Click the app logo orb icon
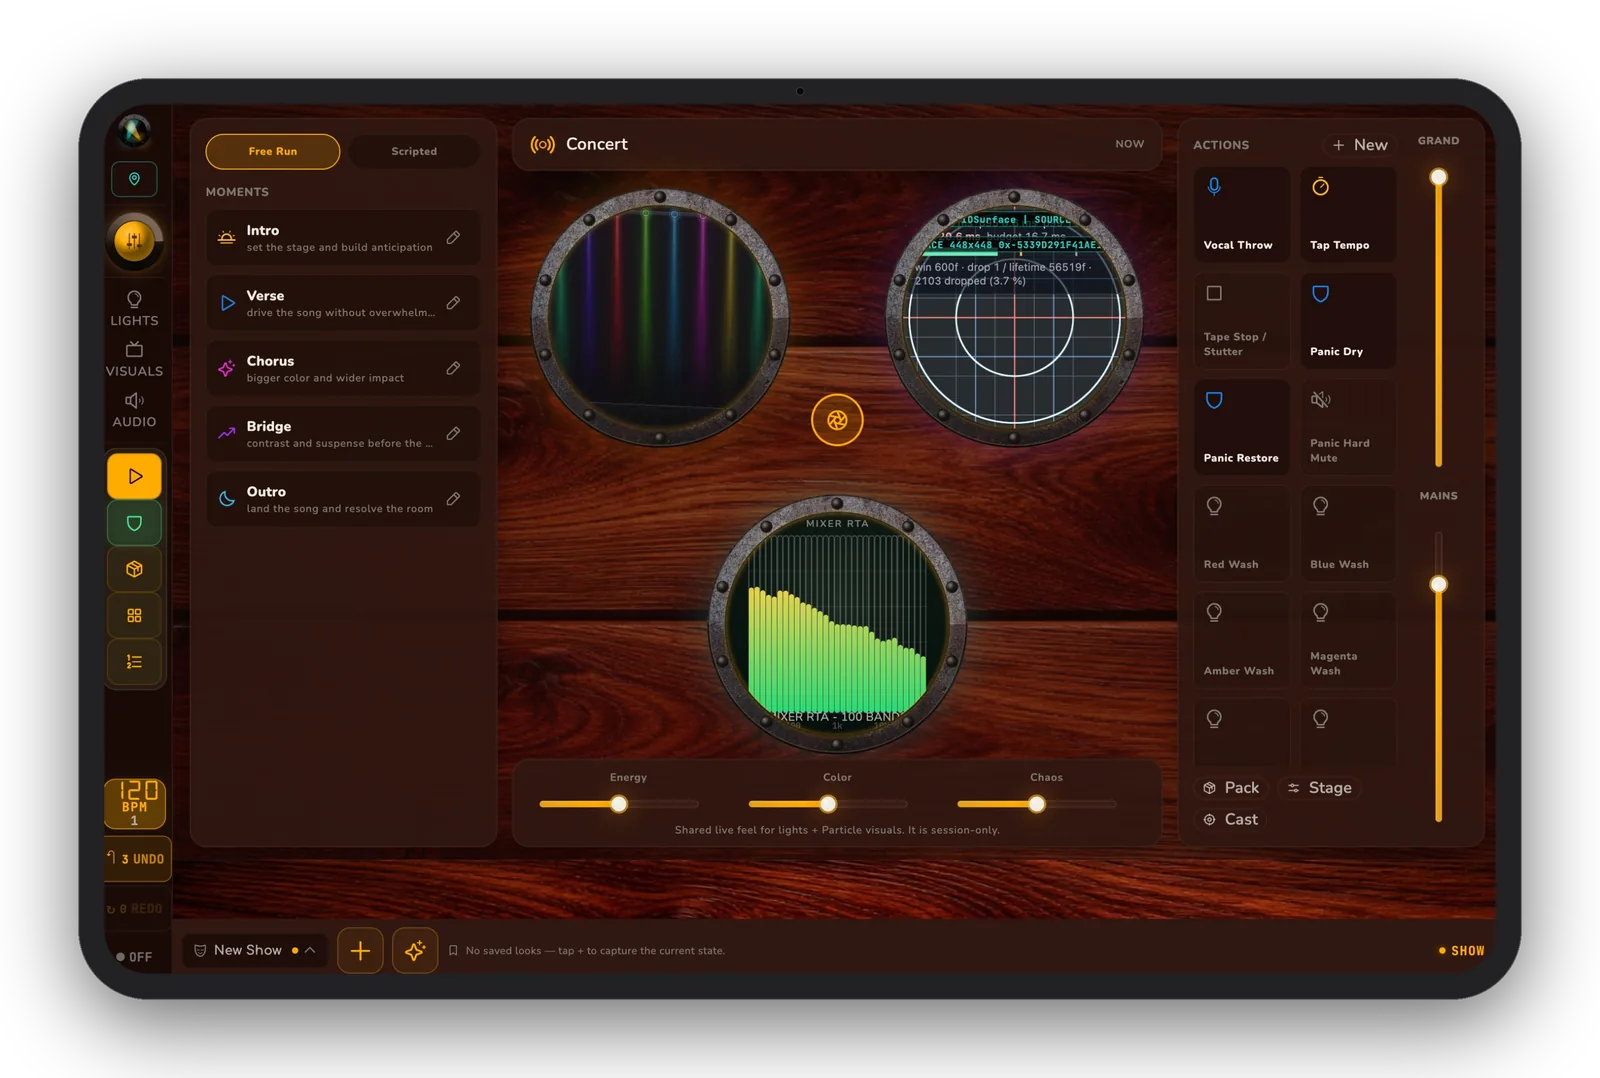The image size is (1600, 1078). coord(134,130)
